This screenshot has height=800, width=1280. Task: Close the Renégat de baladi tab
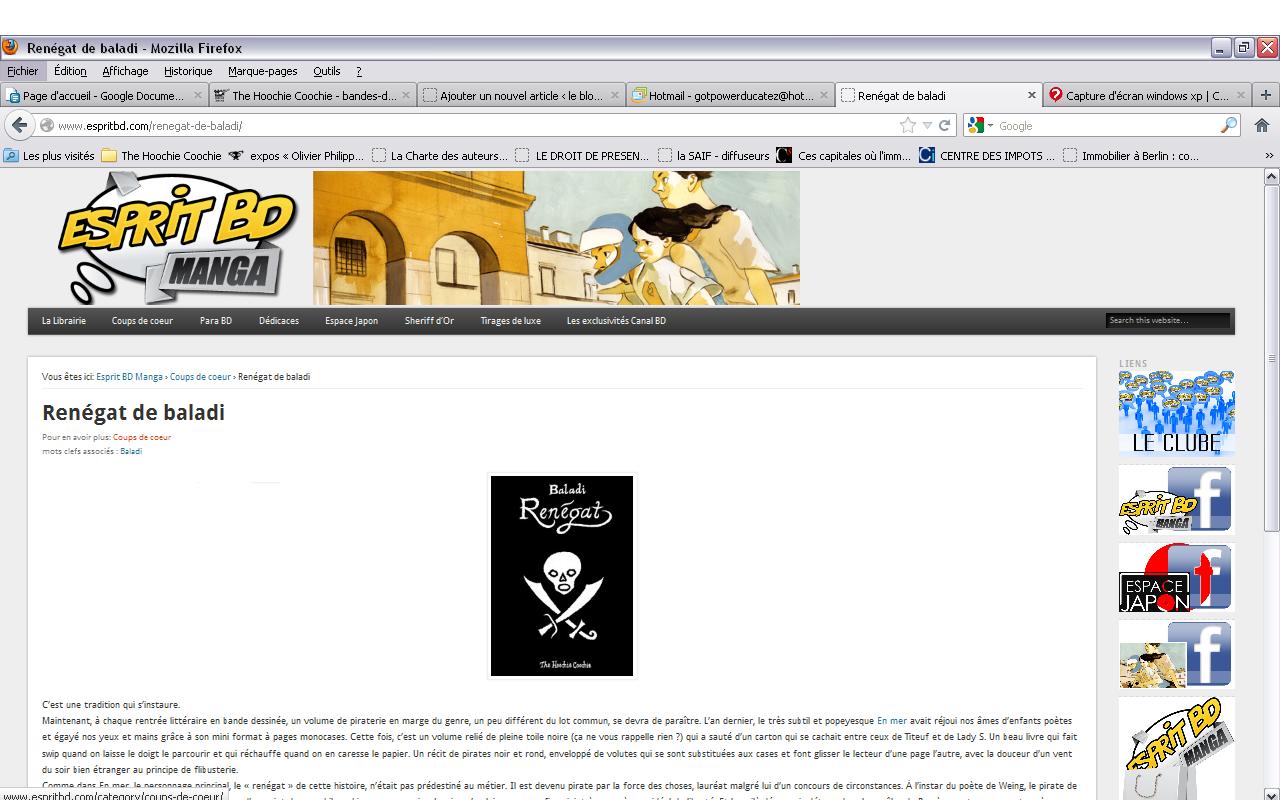coord(1032,95)
